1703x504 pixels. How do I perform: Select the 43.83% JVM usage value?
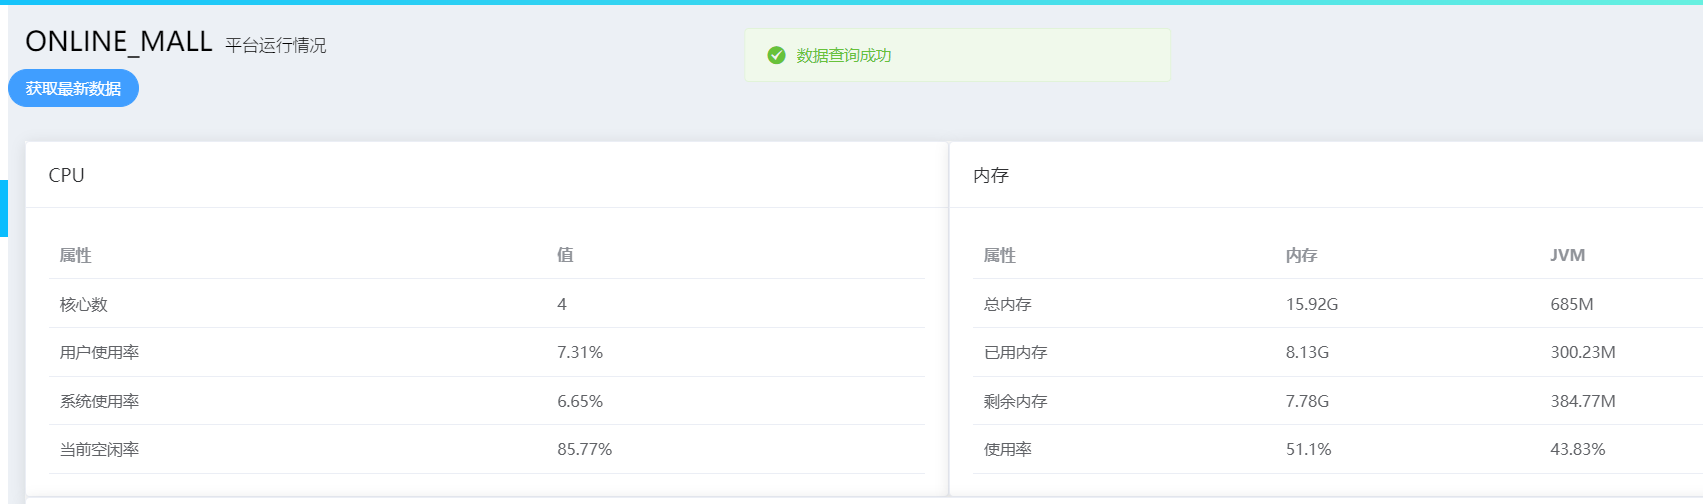1578,449
